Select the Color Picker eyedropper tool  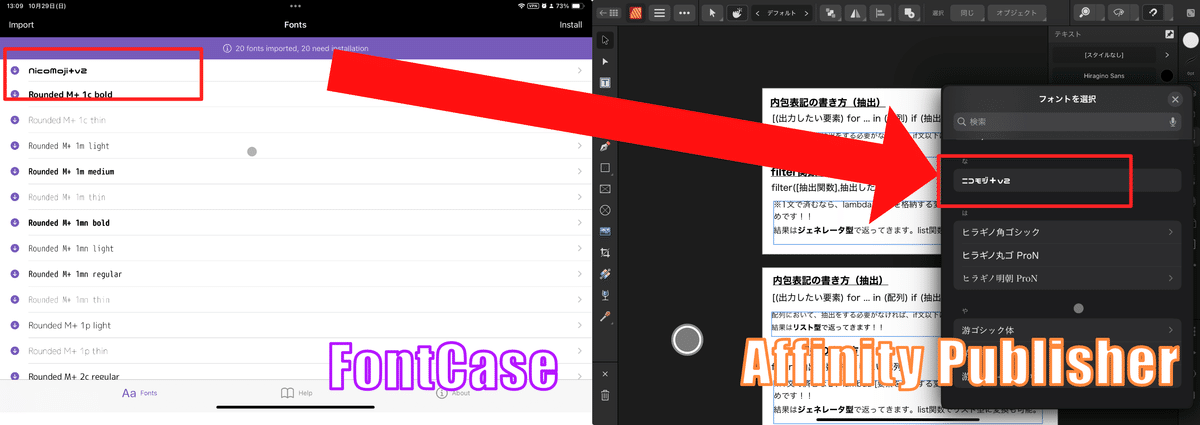click(x=605, y=316)
